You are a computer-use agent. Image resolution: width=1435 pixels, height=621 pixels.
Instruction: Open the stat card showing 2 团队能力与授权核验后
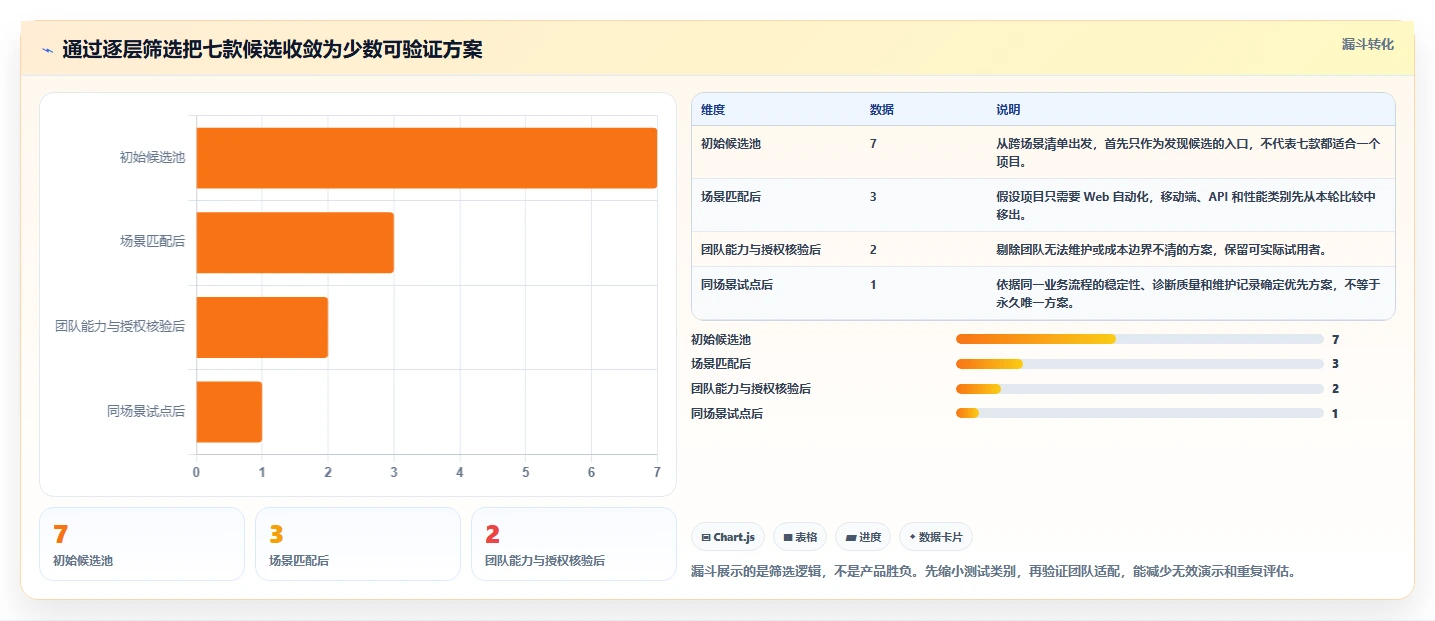click(574, 544)
